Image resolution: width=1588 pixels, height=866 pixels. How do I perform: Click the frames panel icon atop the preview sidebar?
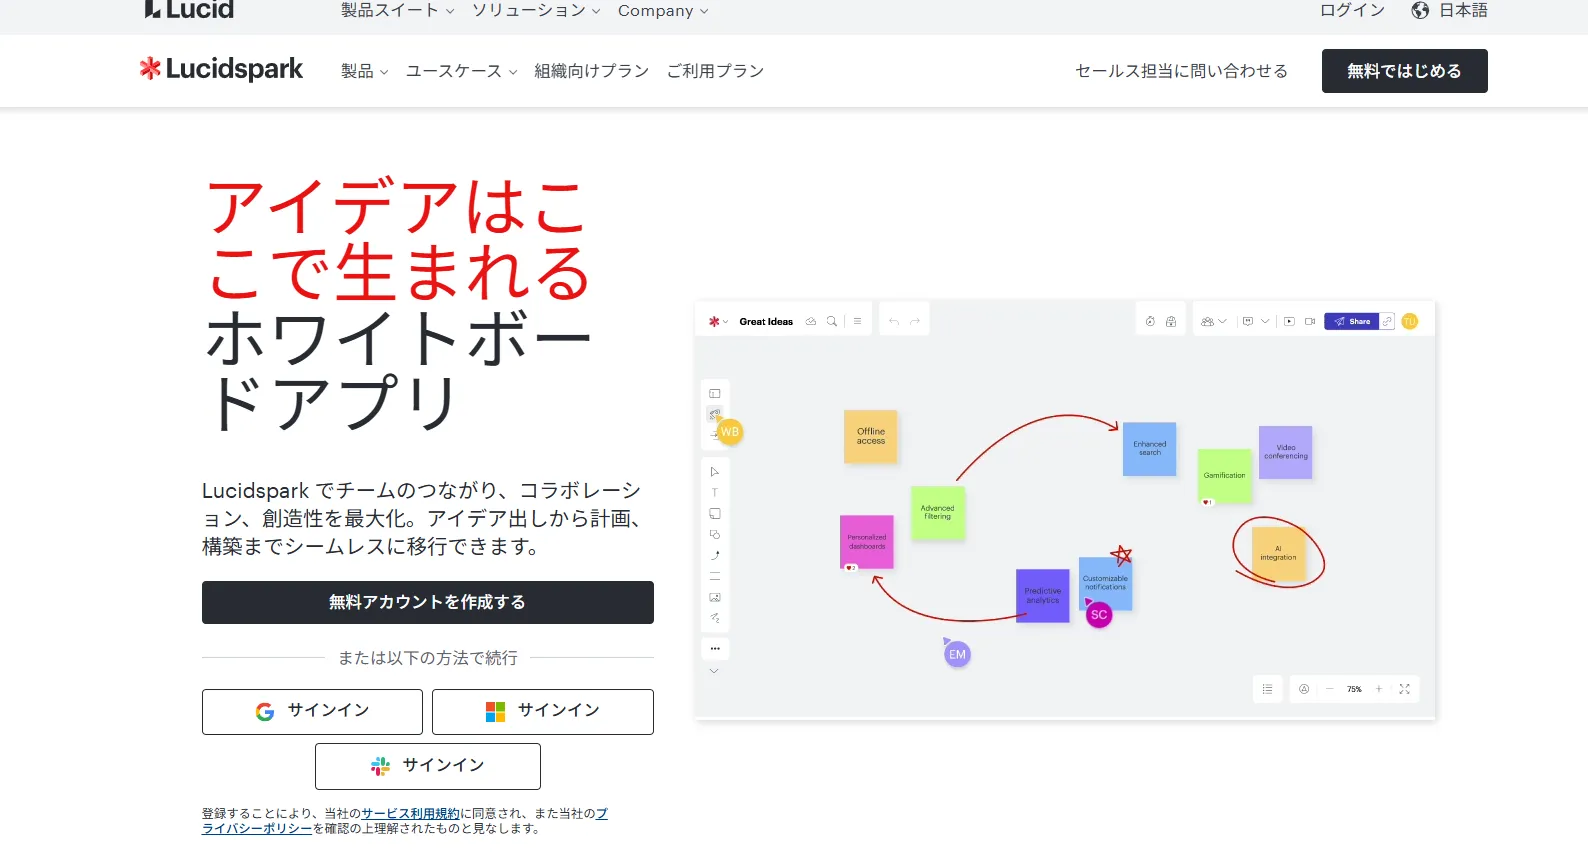(x=715, y=393)
